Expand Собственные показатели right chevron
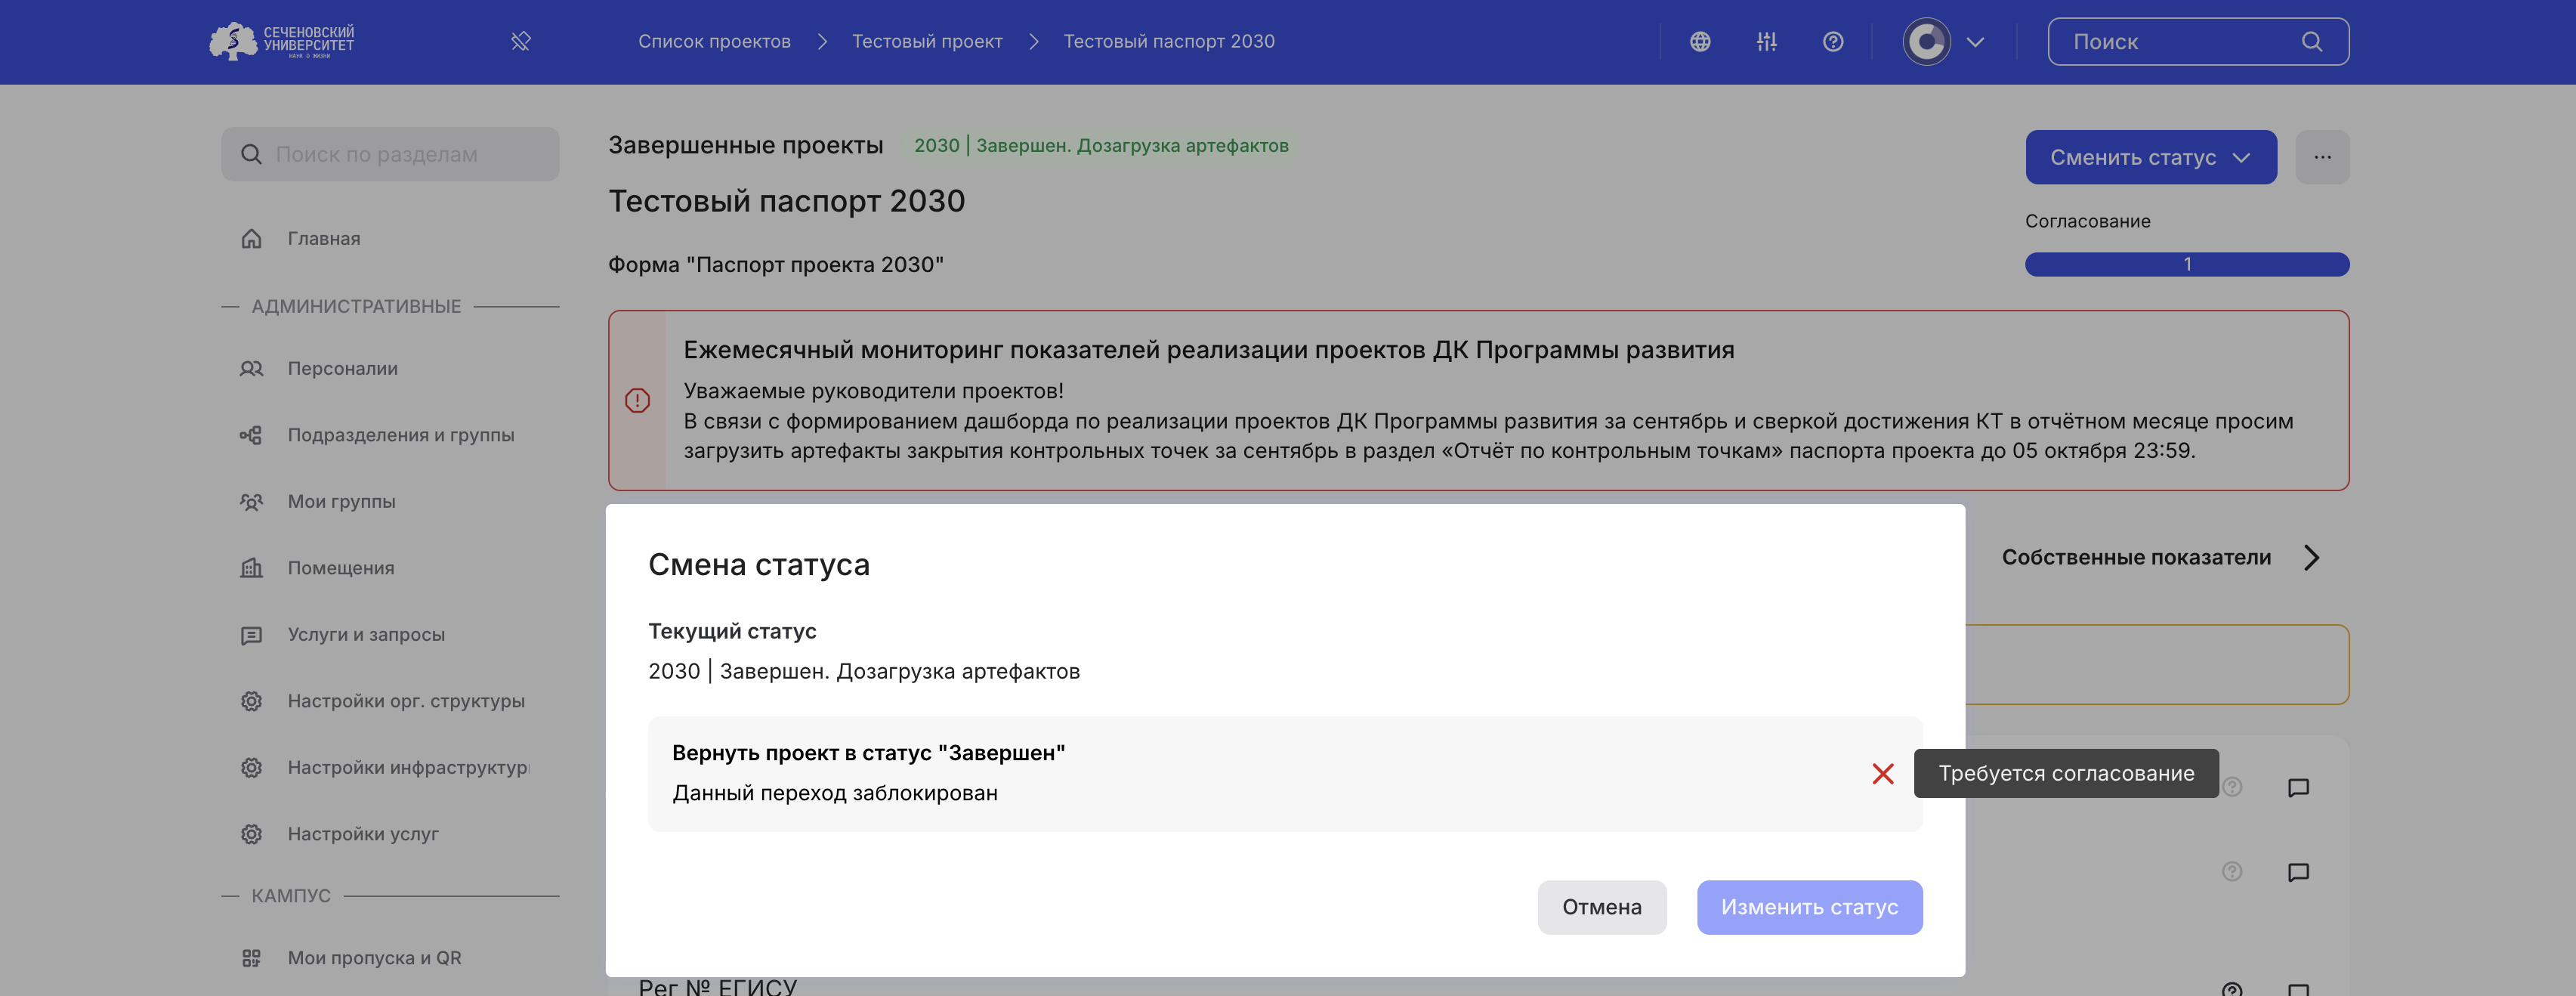Screen dimensions: 2576x996 2311,558
